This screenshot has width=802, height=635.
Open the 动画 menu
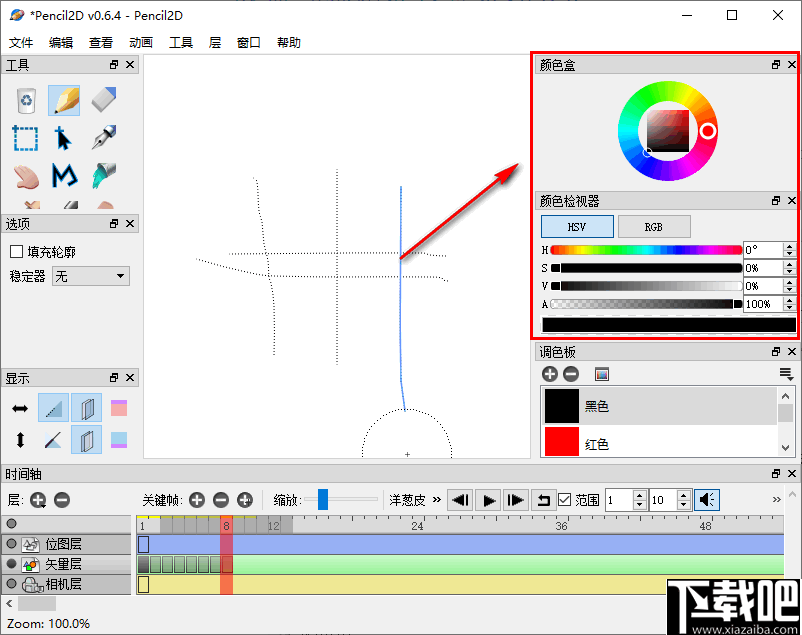coord(140,42)
